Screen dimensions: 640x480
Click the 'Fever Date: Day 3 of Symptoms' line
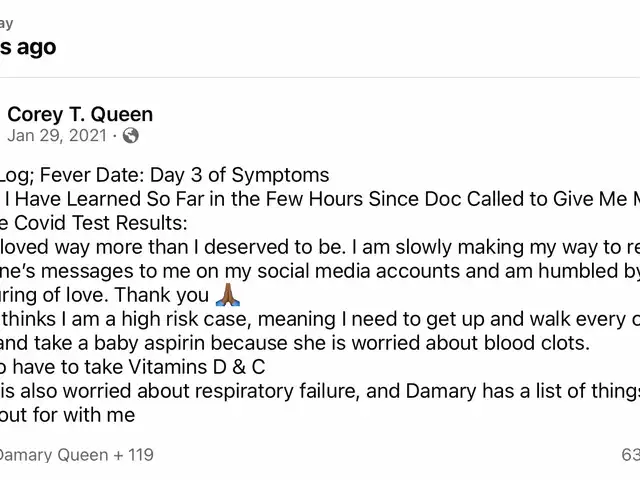coord(184,175)
